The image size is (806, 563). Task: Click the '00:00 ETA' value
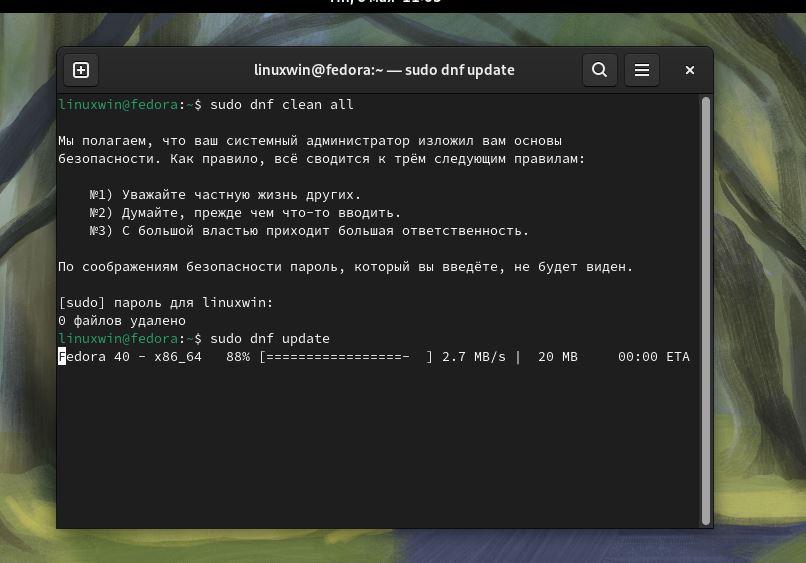[653, 357]
